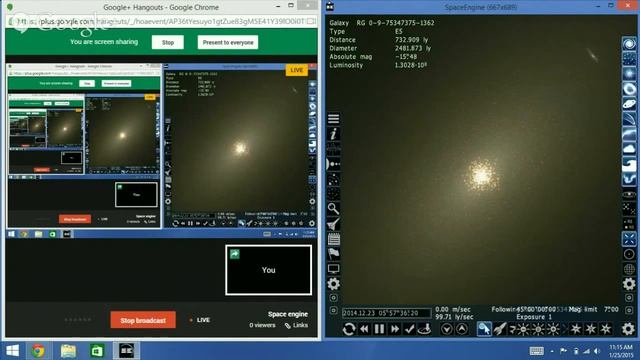Pin the left toolbar with small square button
640x360 pixels.
pos(333,298)
